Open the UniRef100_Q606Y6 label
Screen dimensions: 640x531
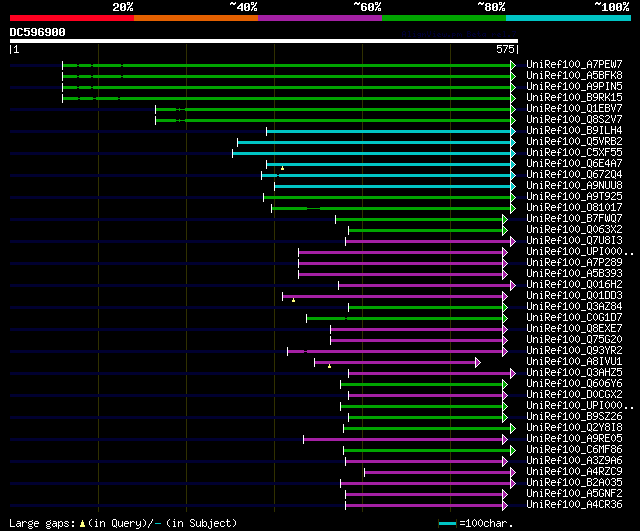pyautogui.click(x=574, y=384)
